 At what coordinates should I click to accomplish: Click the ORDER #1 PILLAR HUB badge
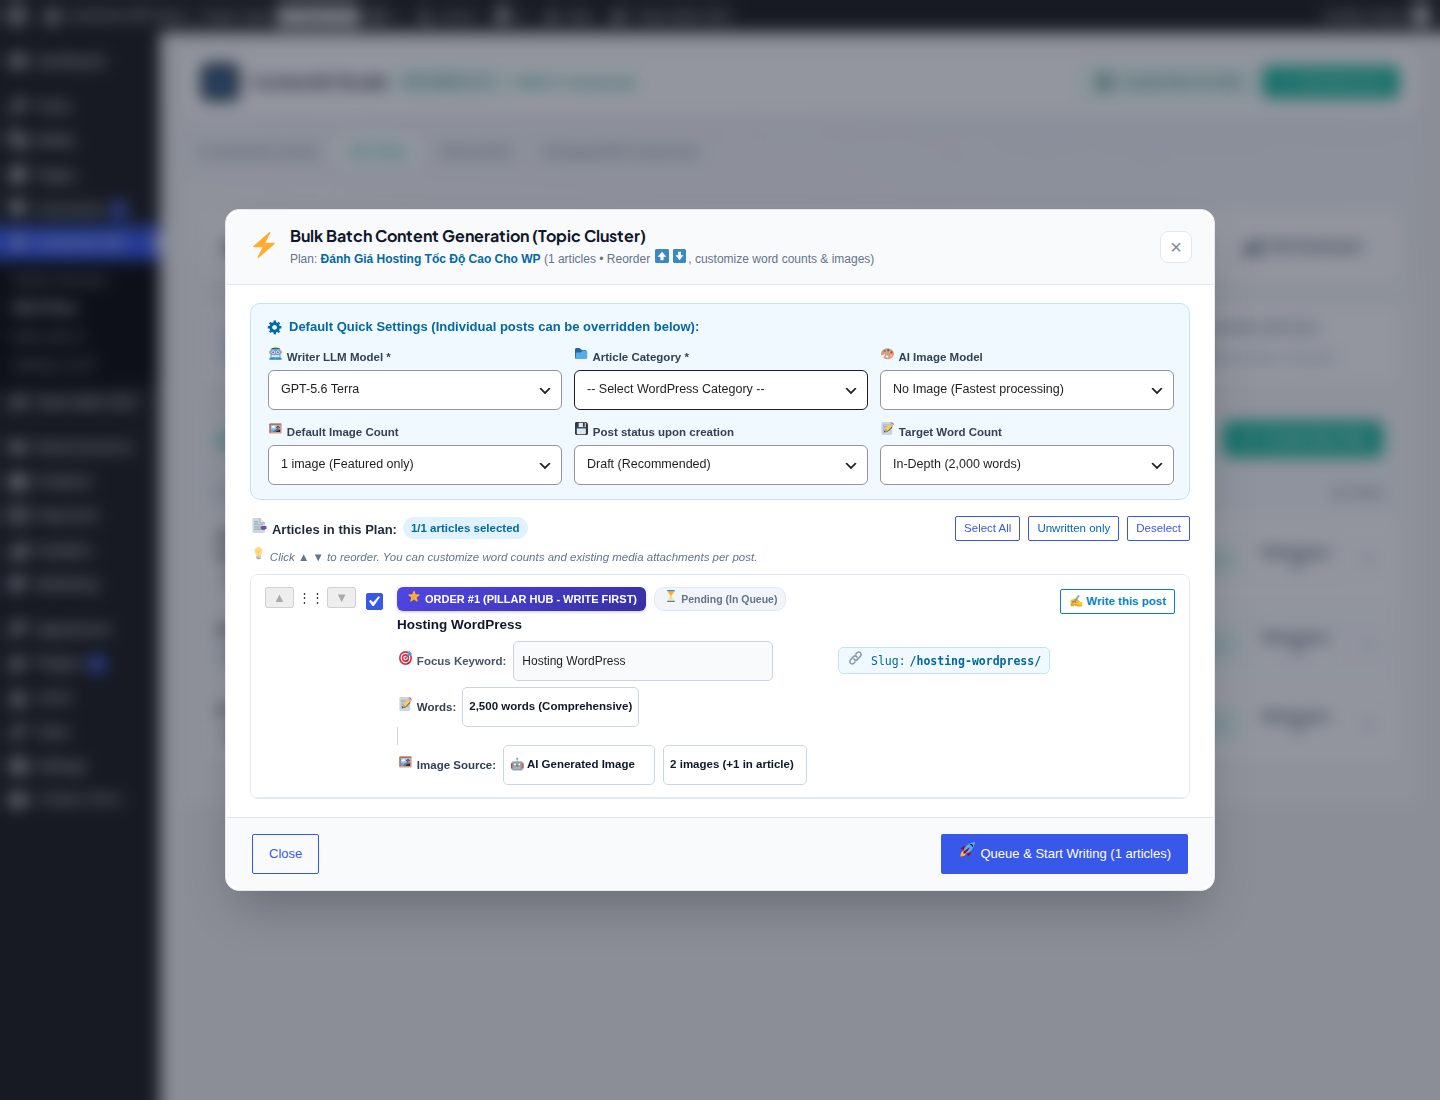pos(521,599)
